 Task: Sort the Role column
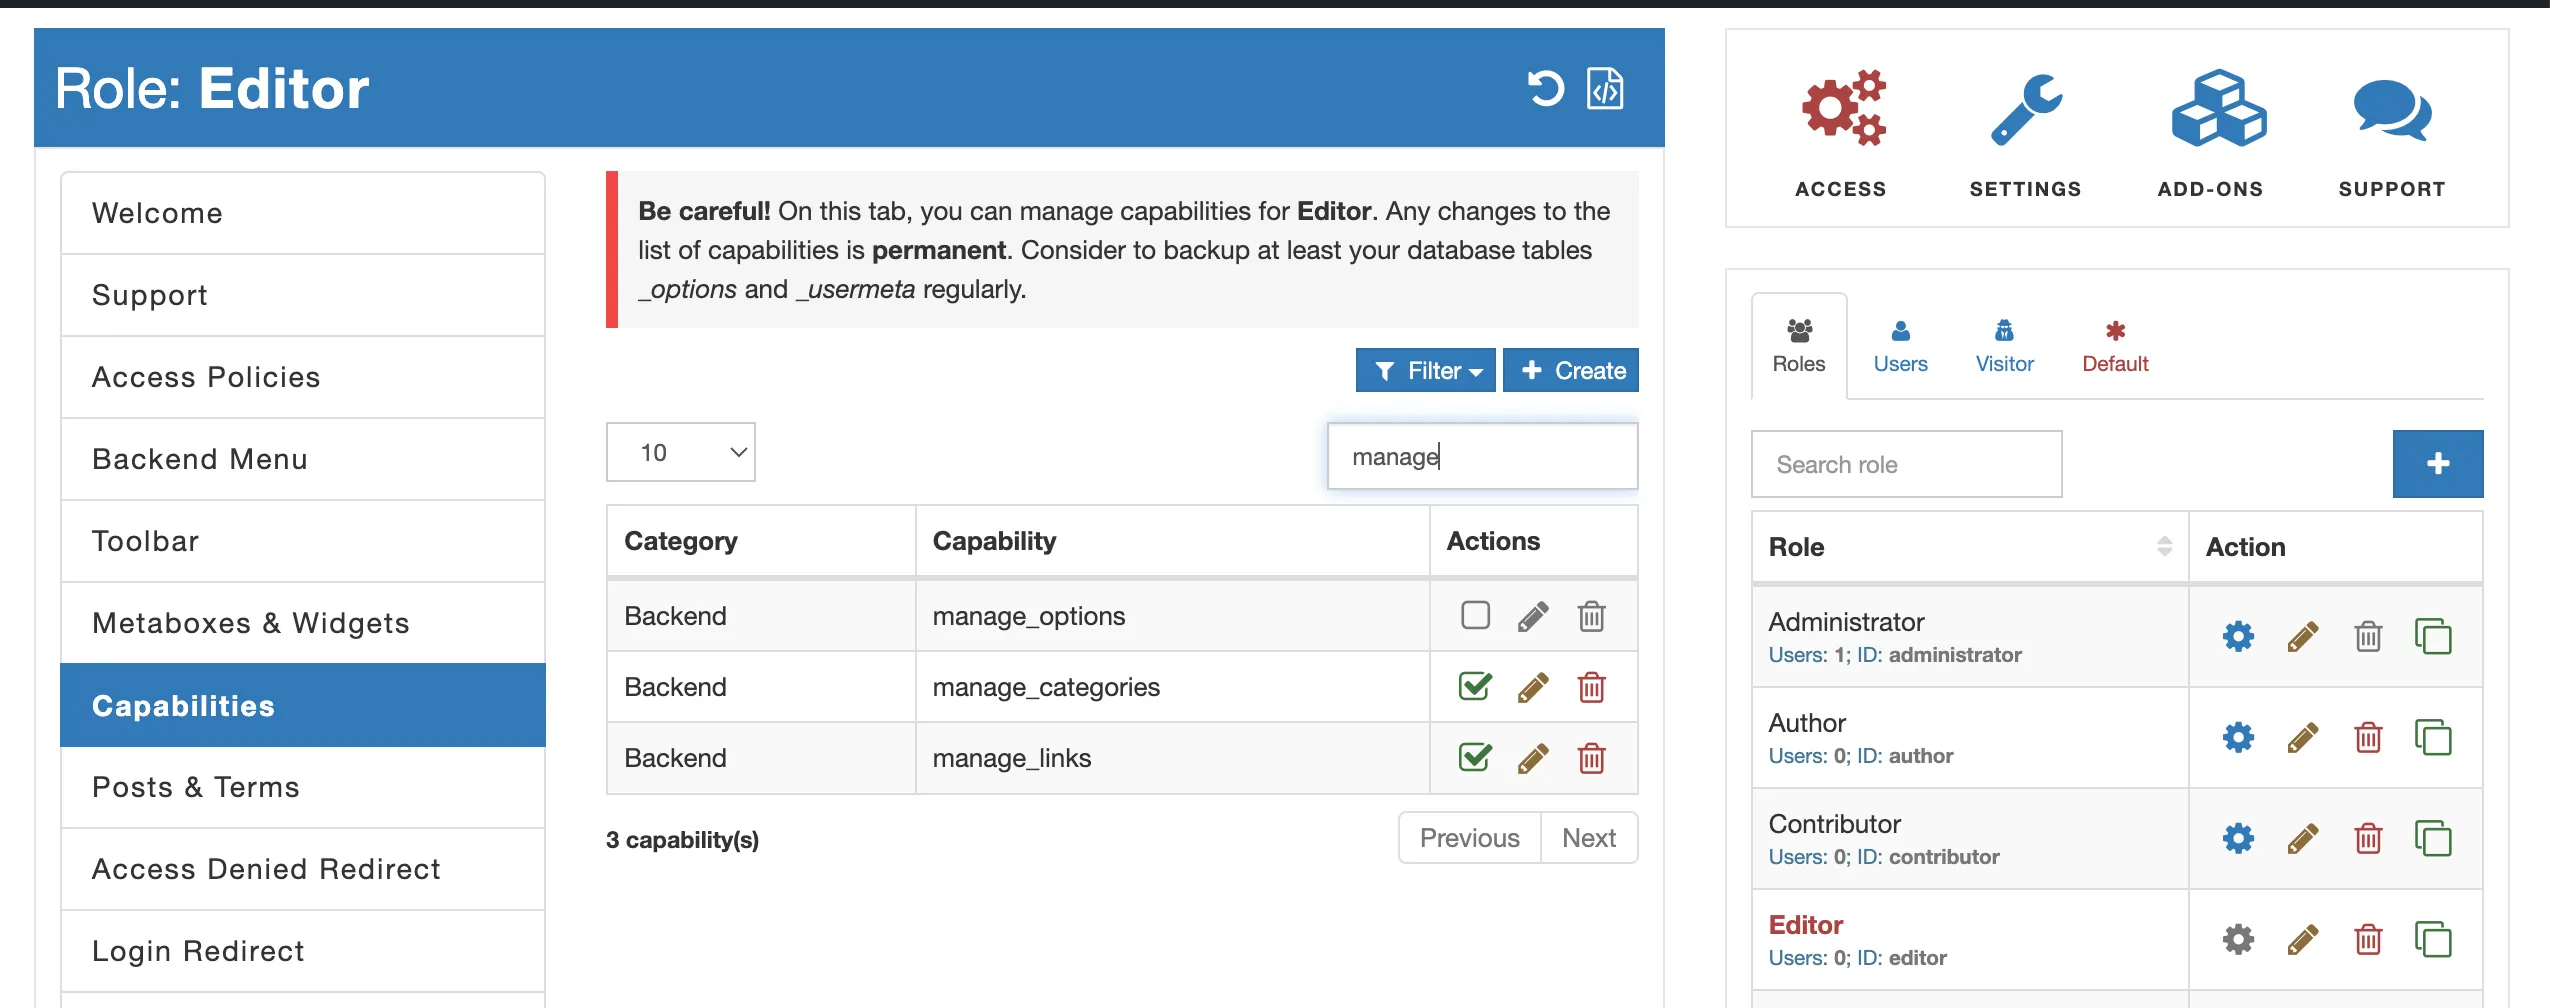(x=2164, y=546)
